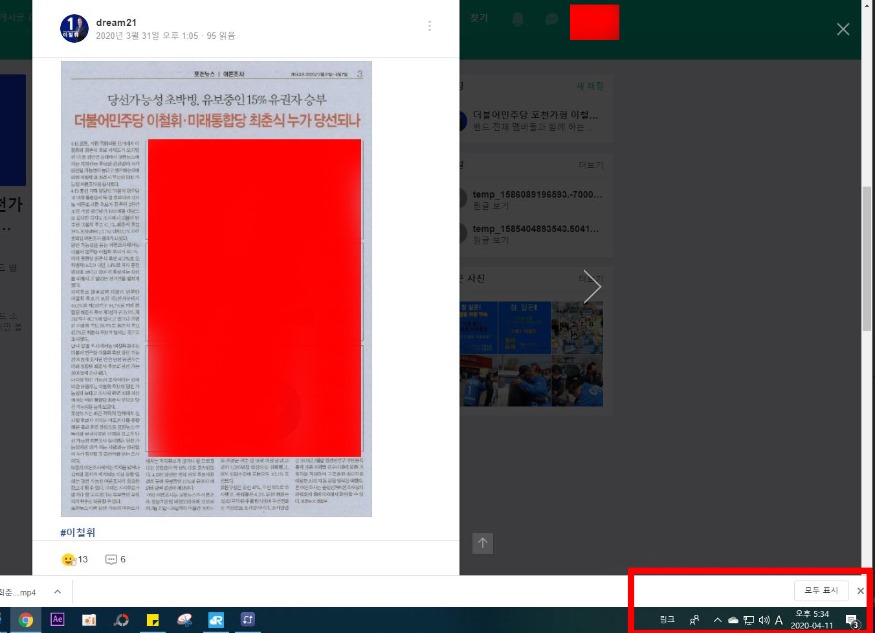Click the dream21 profile avatar

tap(74, 28)
